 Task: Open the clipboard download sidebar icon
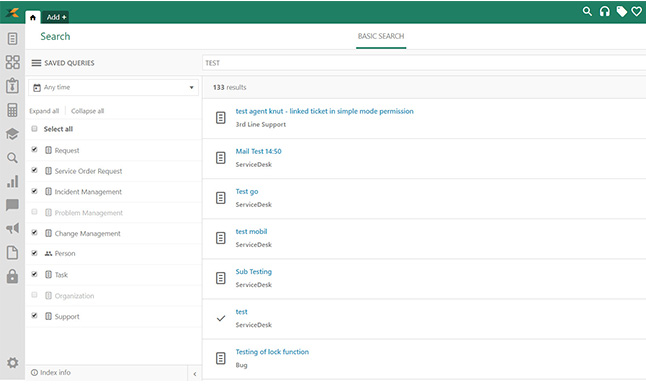tap(12, 86)
